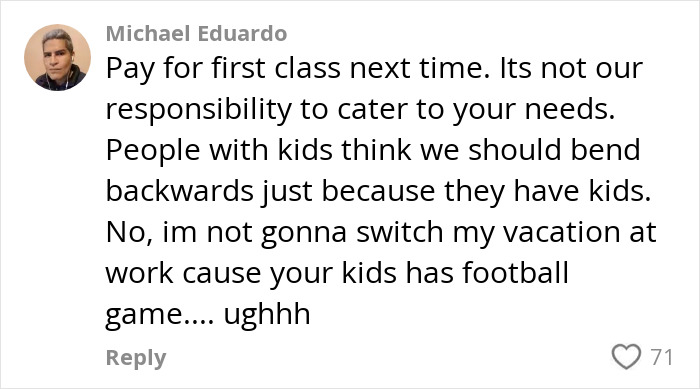Viewport: 700px width, 389px height.
Task: Click the line starting 'No, im not gonna switch'
Action: pyautogui.click(x=381, y=233)
